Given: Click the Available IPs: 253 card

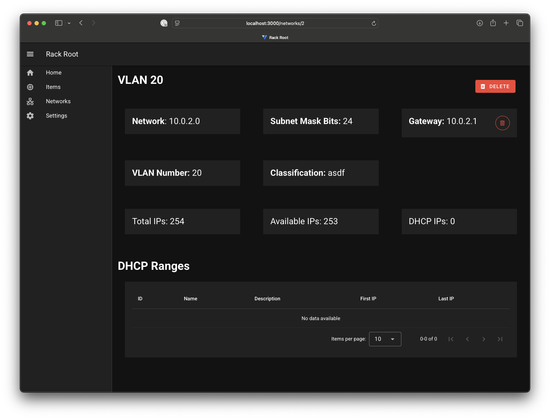Looking at the screenshot, I should pyautogui.click(x=321, y=221).
